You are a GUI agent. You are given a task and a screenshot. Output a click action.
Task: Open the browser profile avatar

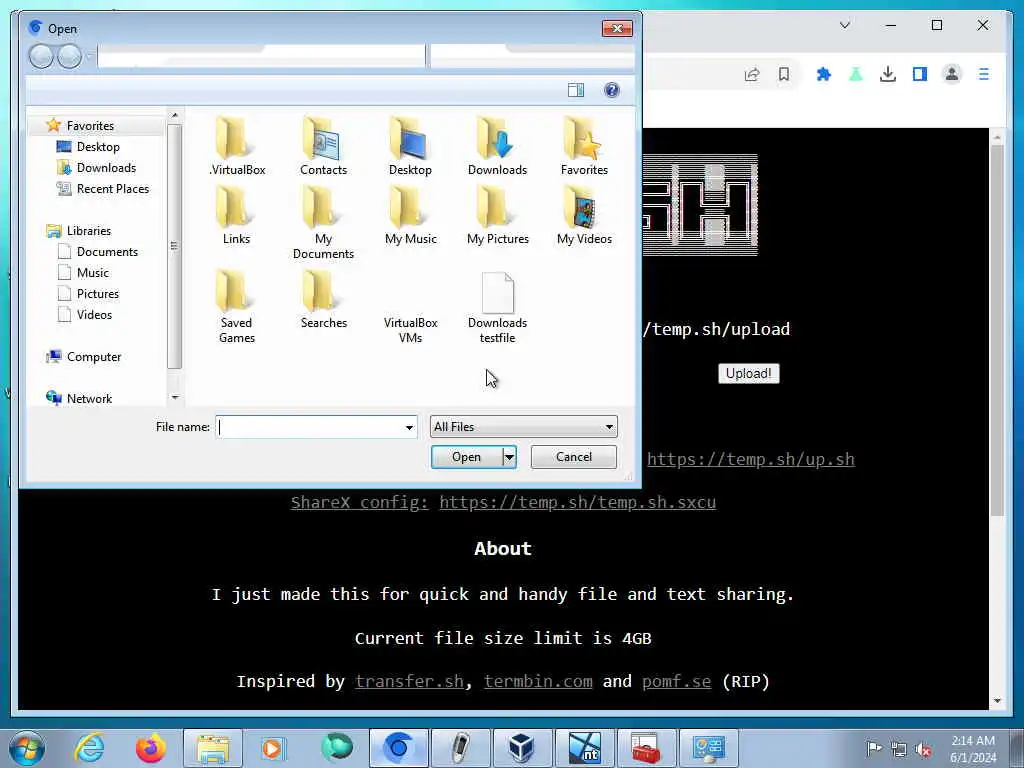coord(952,74)
